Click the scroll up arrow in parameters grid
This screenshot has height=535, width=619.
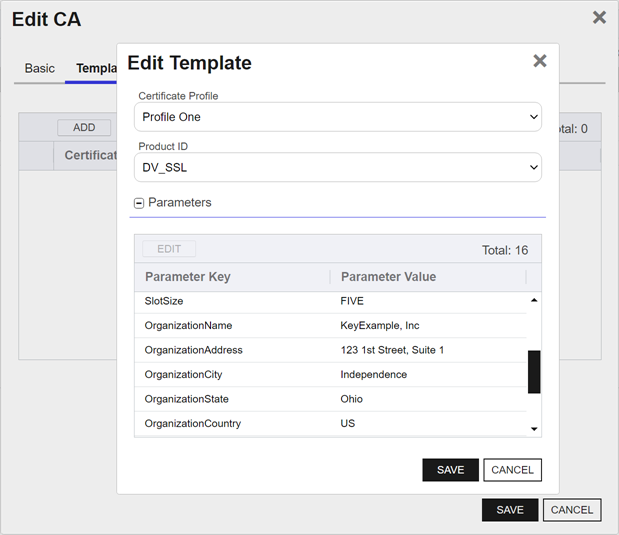(x=534, y=300)
